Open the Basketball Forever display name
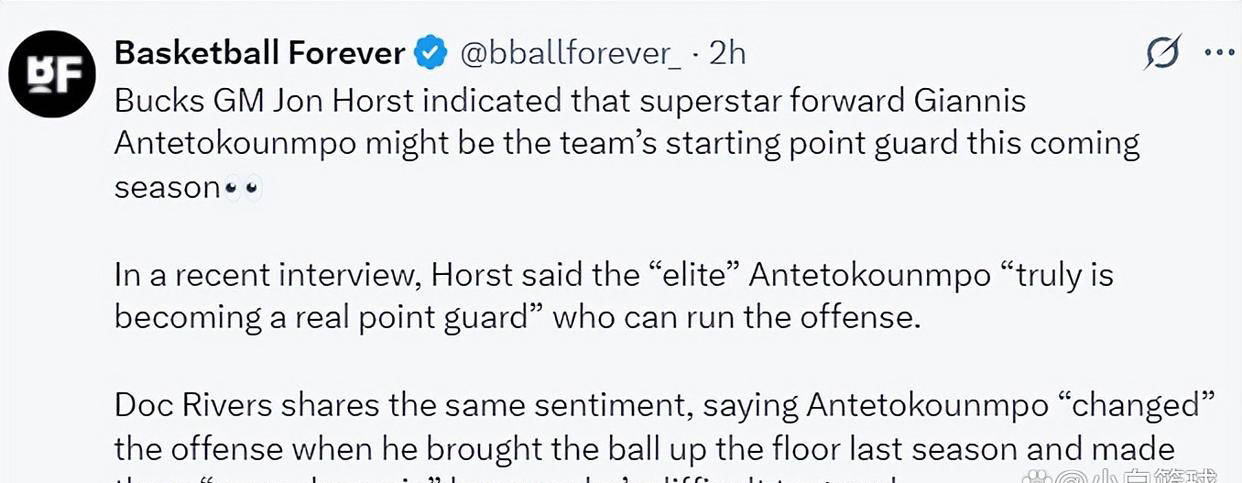Viewport: 1242px width, 483px height. coord(260,53)
